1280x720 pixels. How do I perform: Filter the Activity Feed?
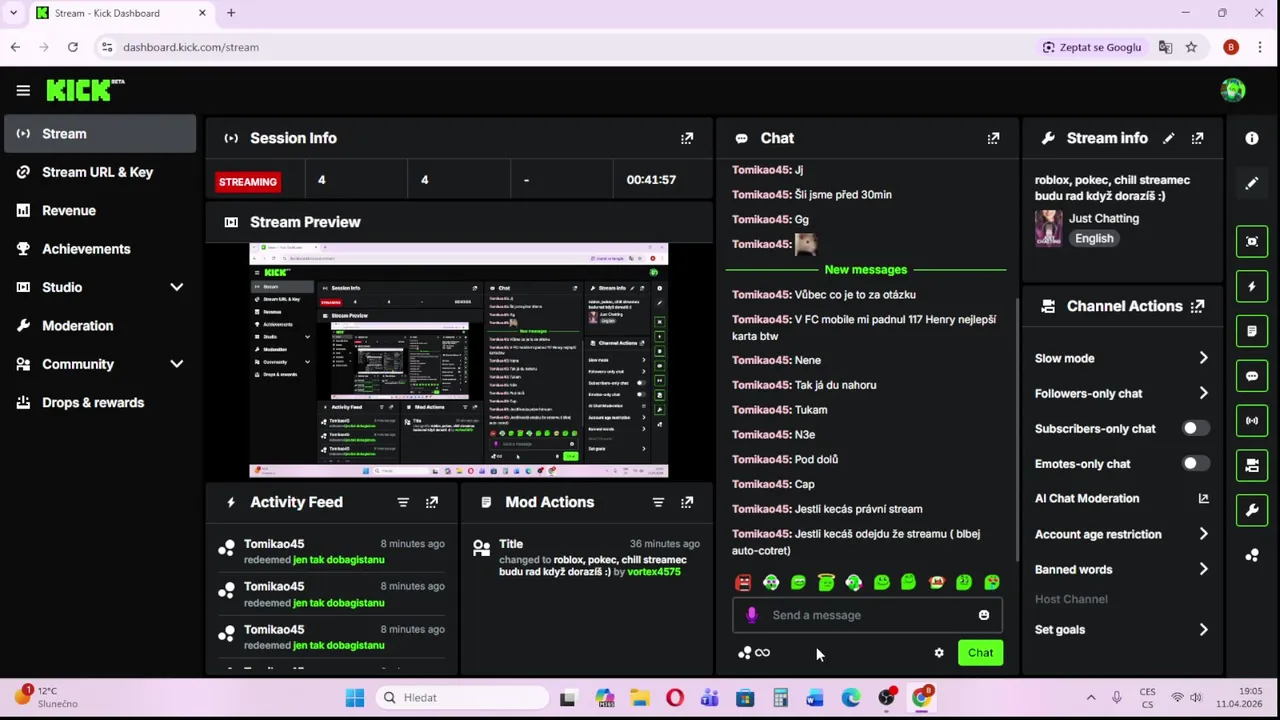point(403,502)
